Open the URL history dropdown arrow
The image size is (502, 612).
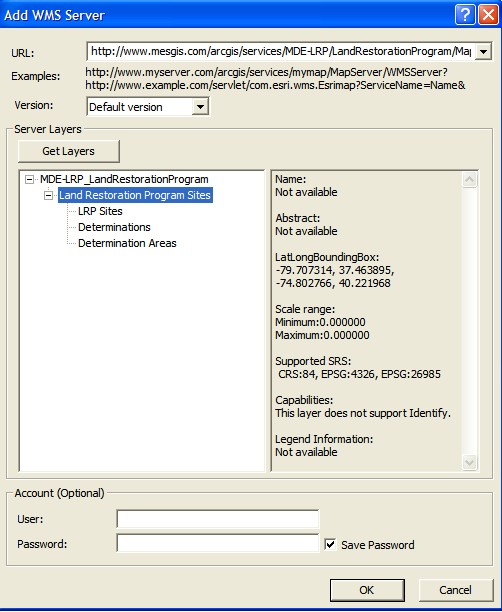coord(483,52)
